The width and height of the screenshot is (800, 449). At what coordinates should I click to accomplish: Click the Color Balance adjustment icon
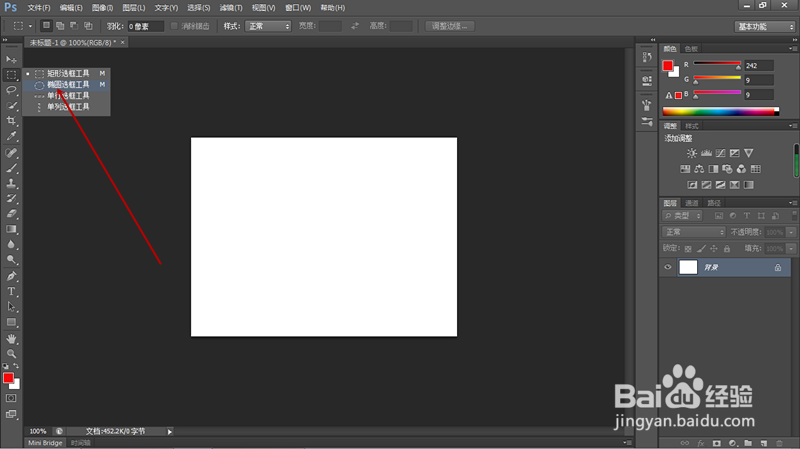click(x=699, y=169)
